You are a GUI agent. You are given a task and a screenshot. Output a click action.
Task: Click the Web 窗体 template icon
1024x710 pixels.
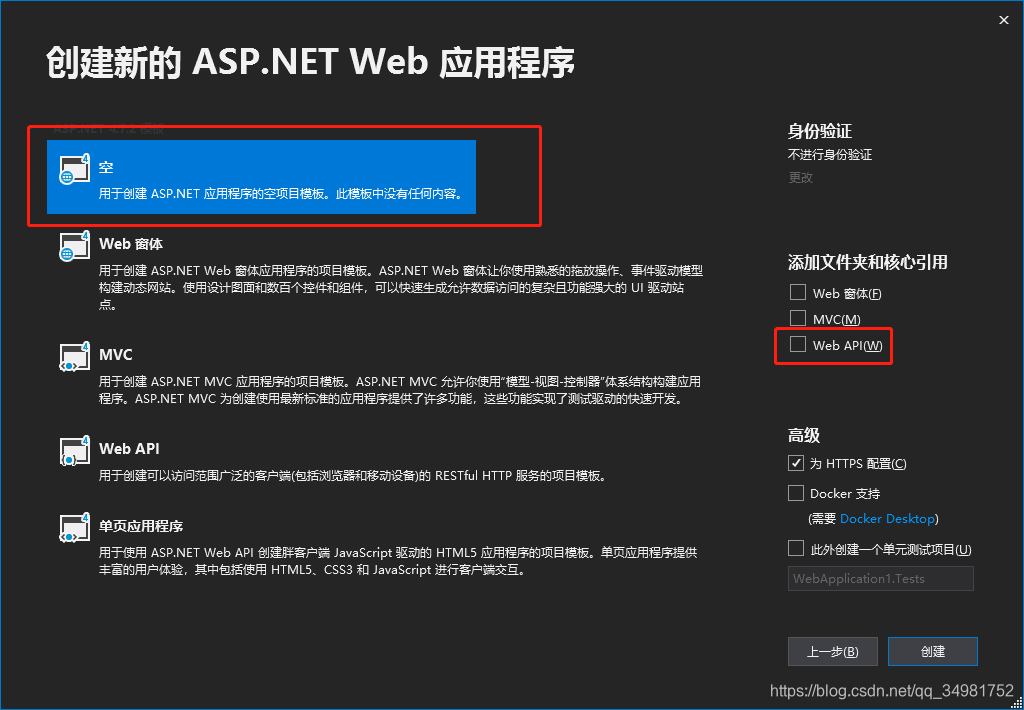pos(74,246)
